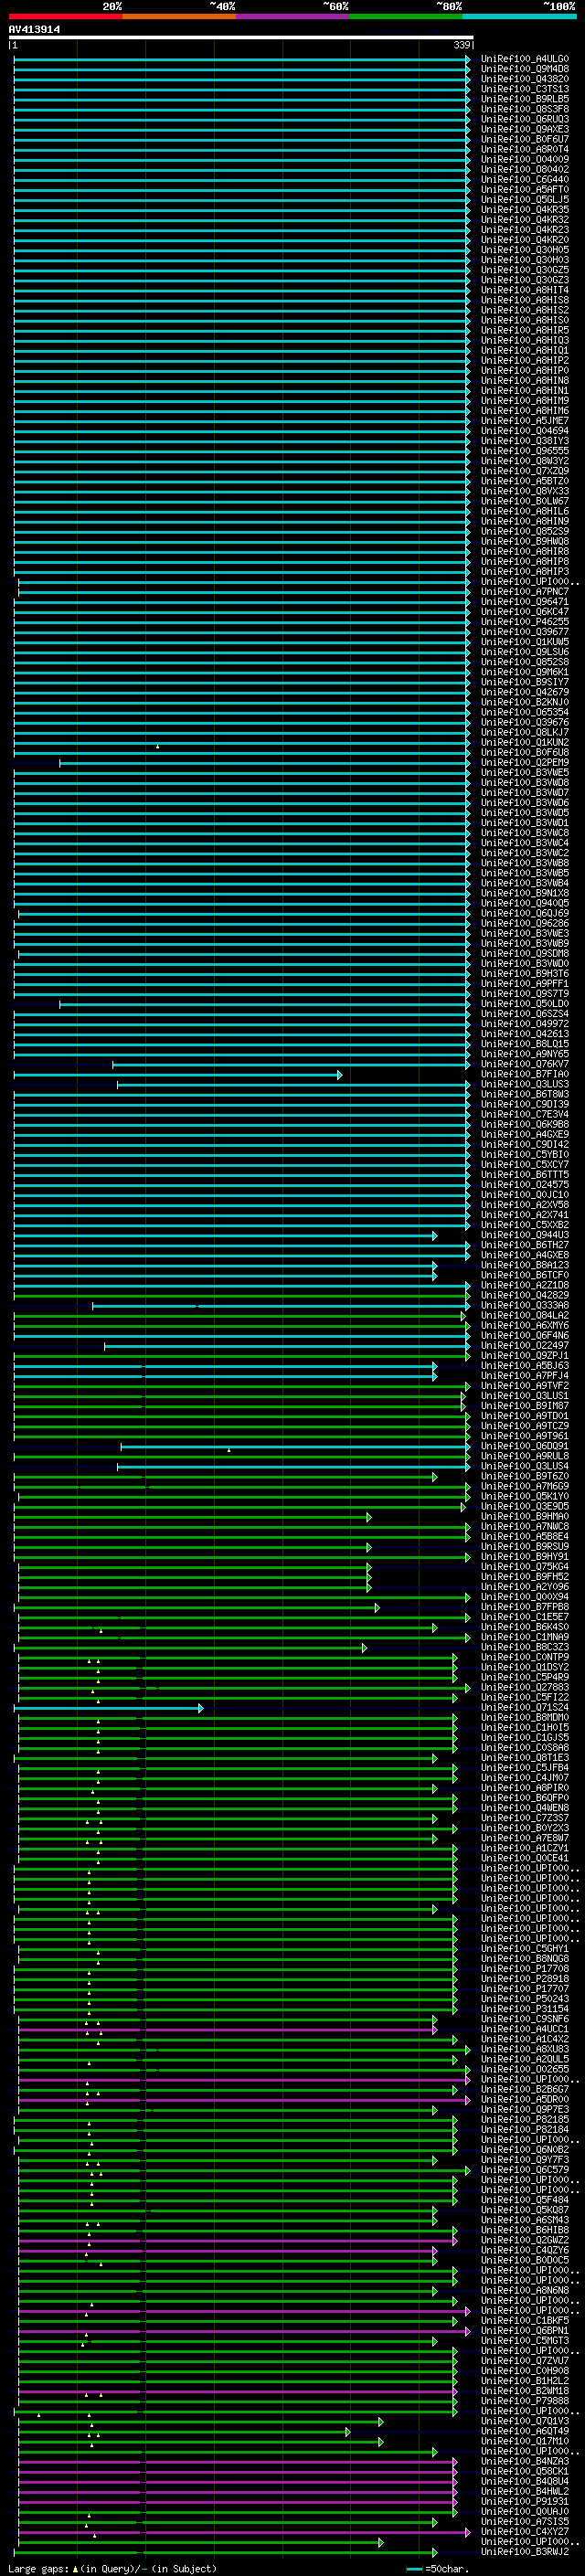Select label UniRef100_A5BJ63
This screenshot has height=2576, width=585.
[525, 1365]
